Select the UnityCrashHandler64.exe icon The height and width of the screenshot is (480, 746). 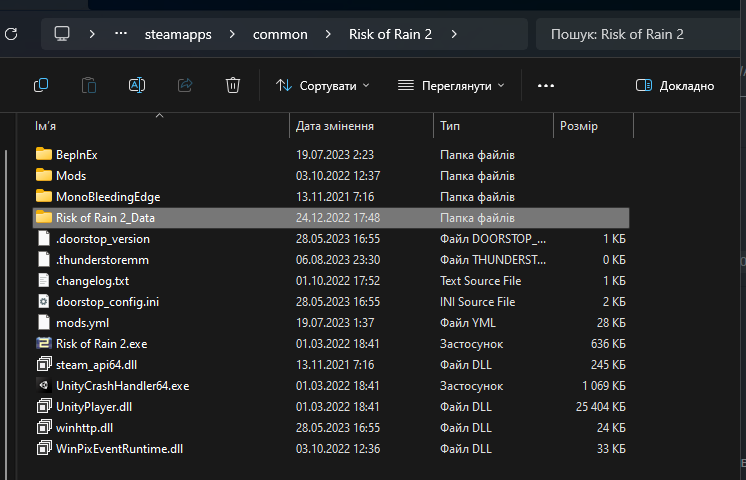(x=44, y=385)
